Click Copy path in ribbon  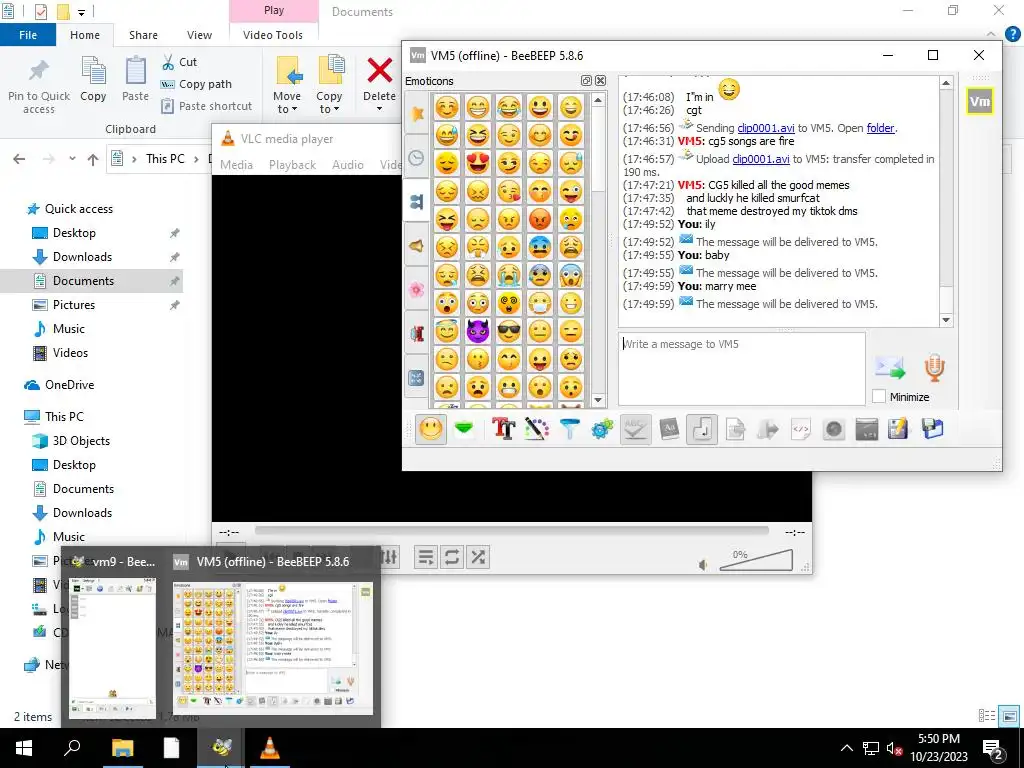tap(197, 84)
